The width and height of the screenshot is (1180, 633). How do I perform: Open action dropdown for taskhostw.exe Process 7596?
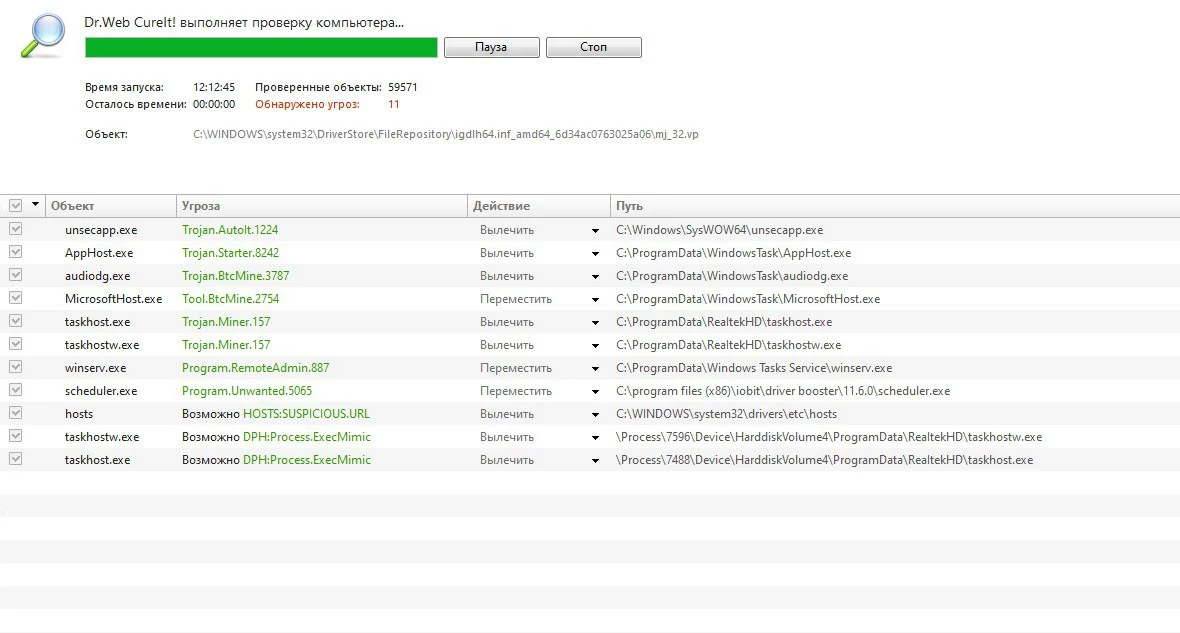595,438
